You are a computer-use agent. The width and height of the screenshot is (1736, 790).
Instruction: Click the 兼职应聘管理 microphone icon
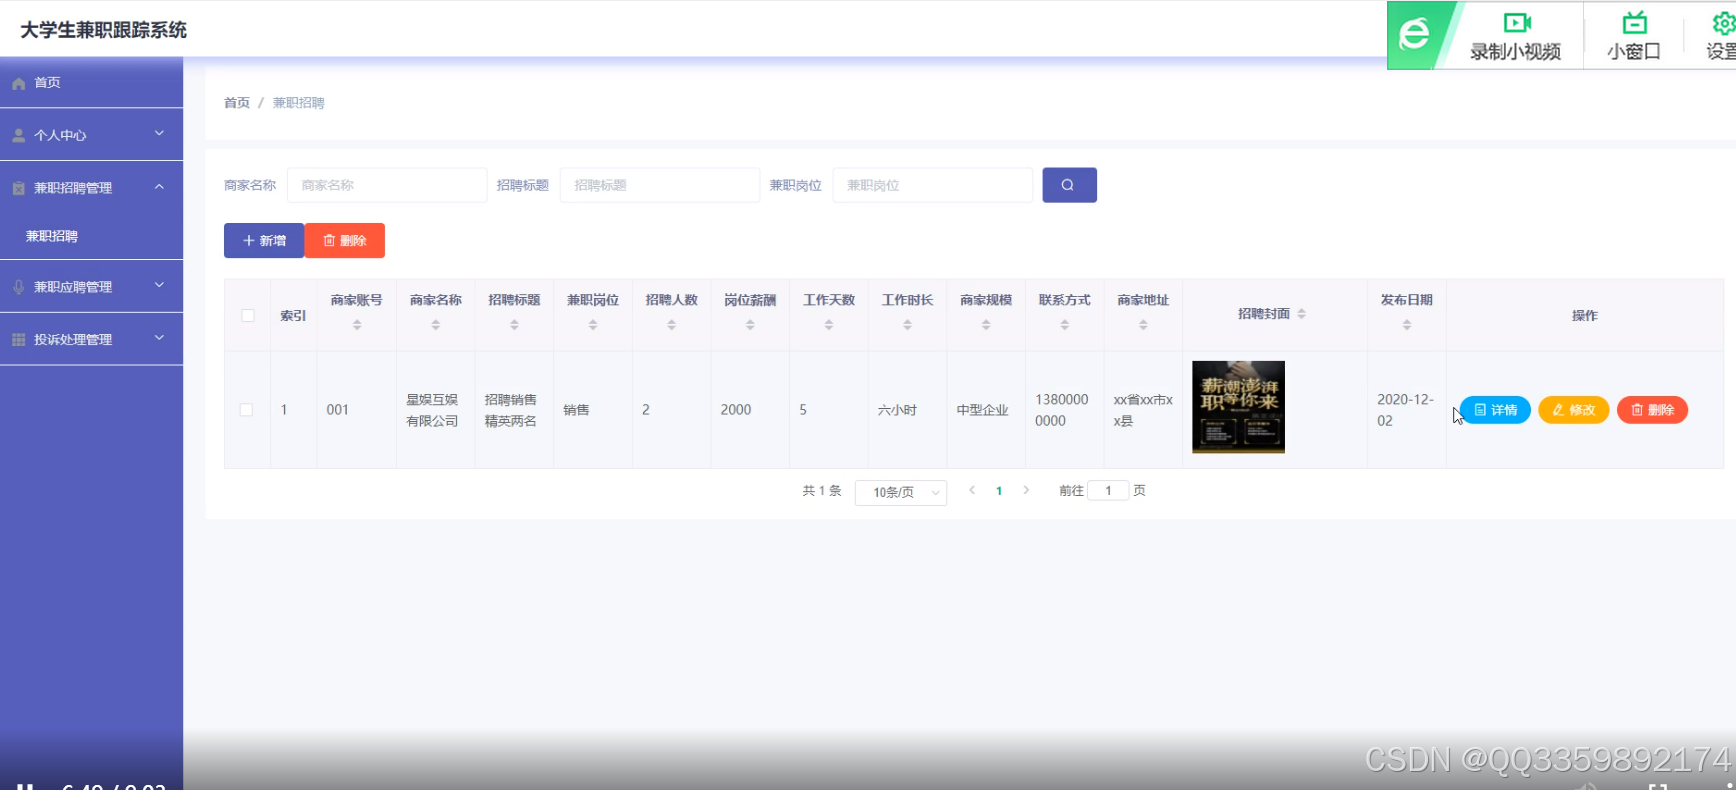pos(19,287)
